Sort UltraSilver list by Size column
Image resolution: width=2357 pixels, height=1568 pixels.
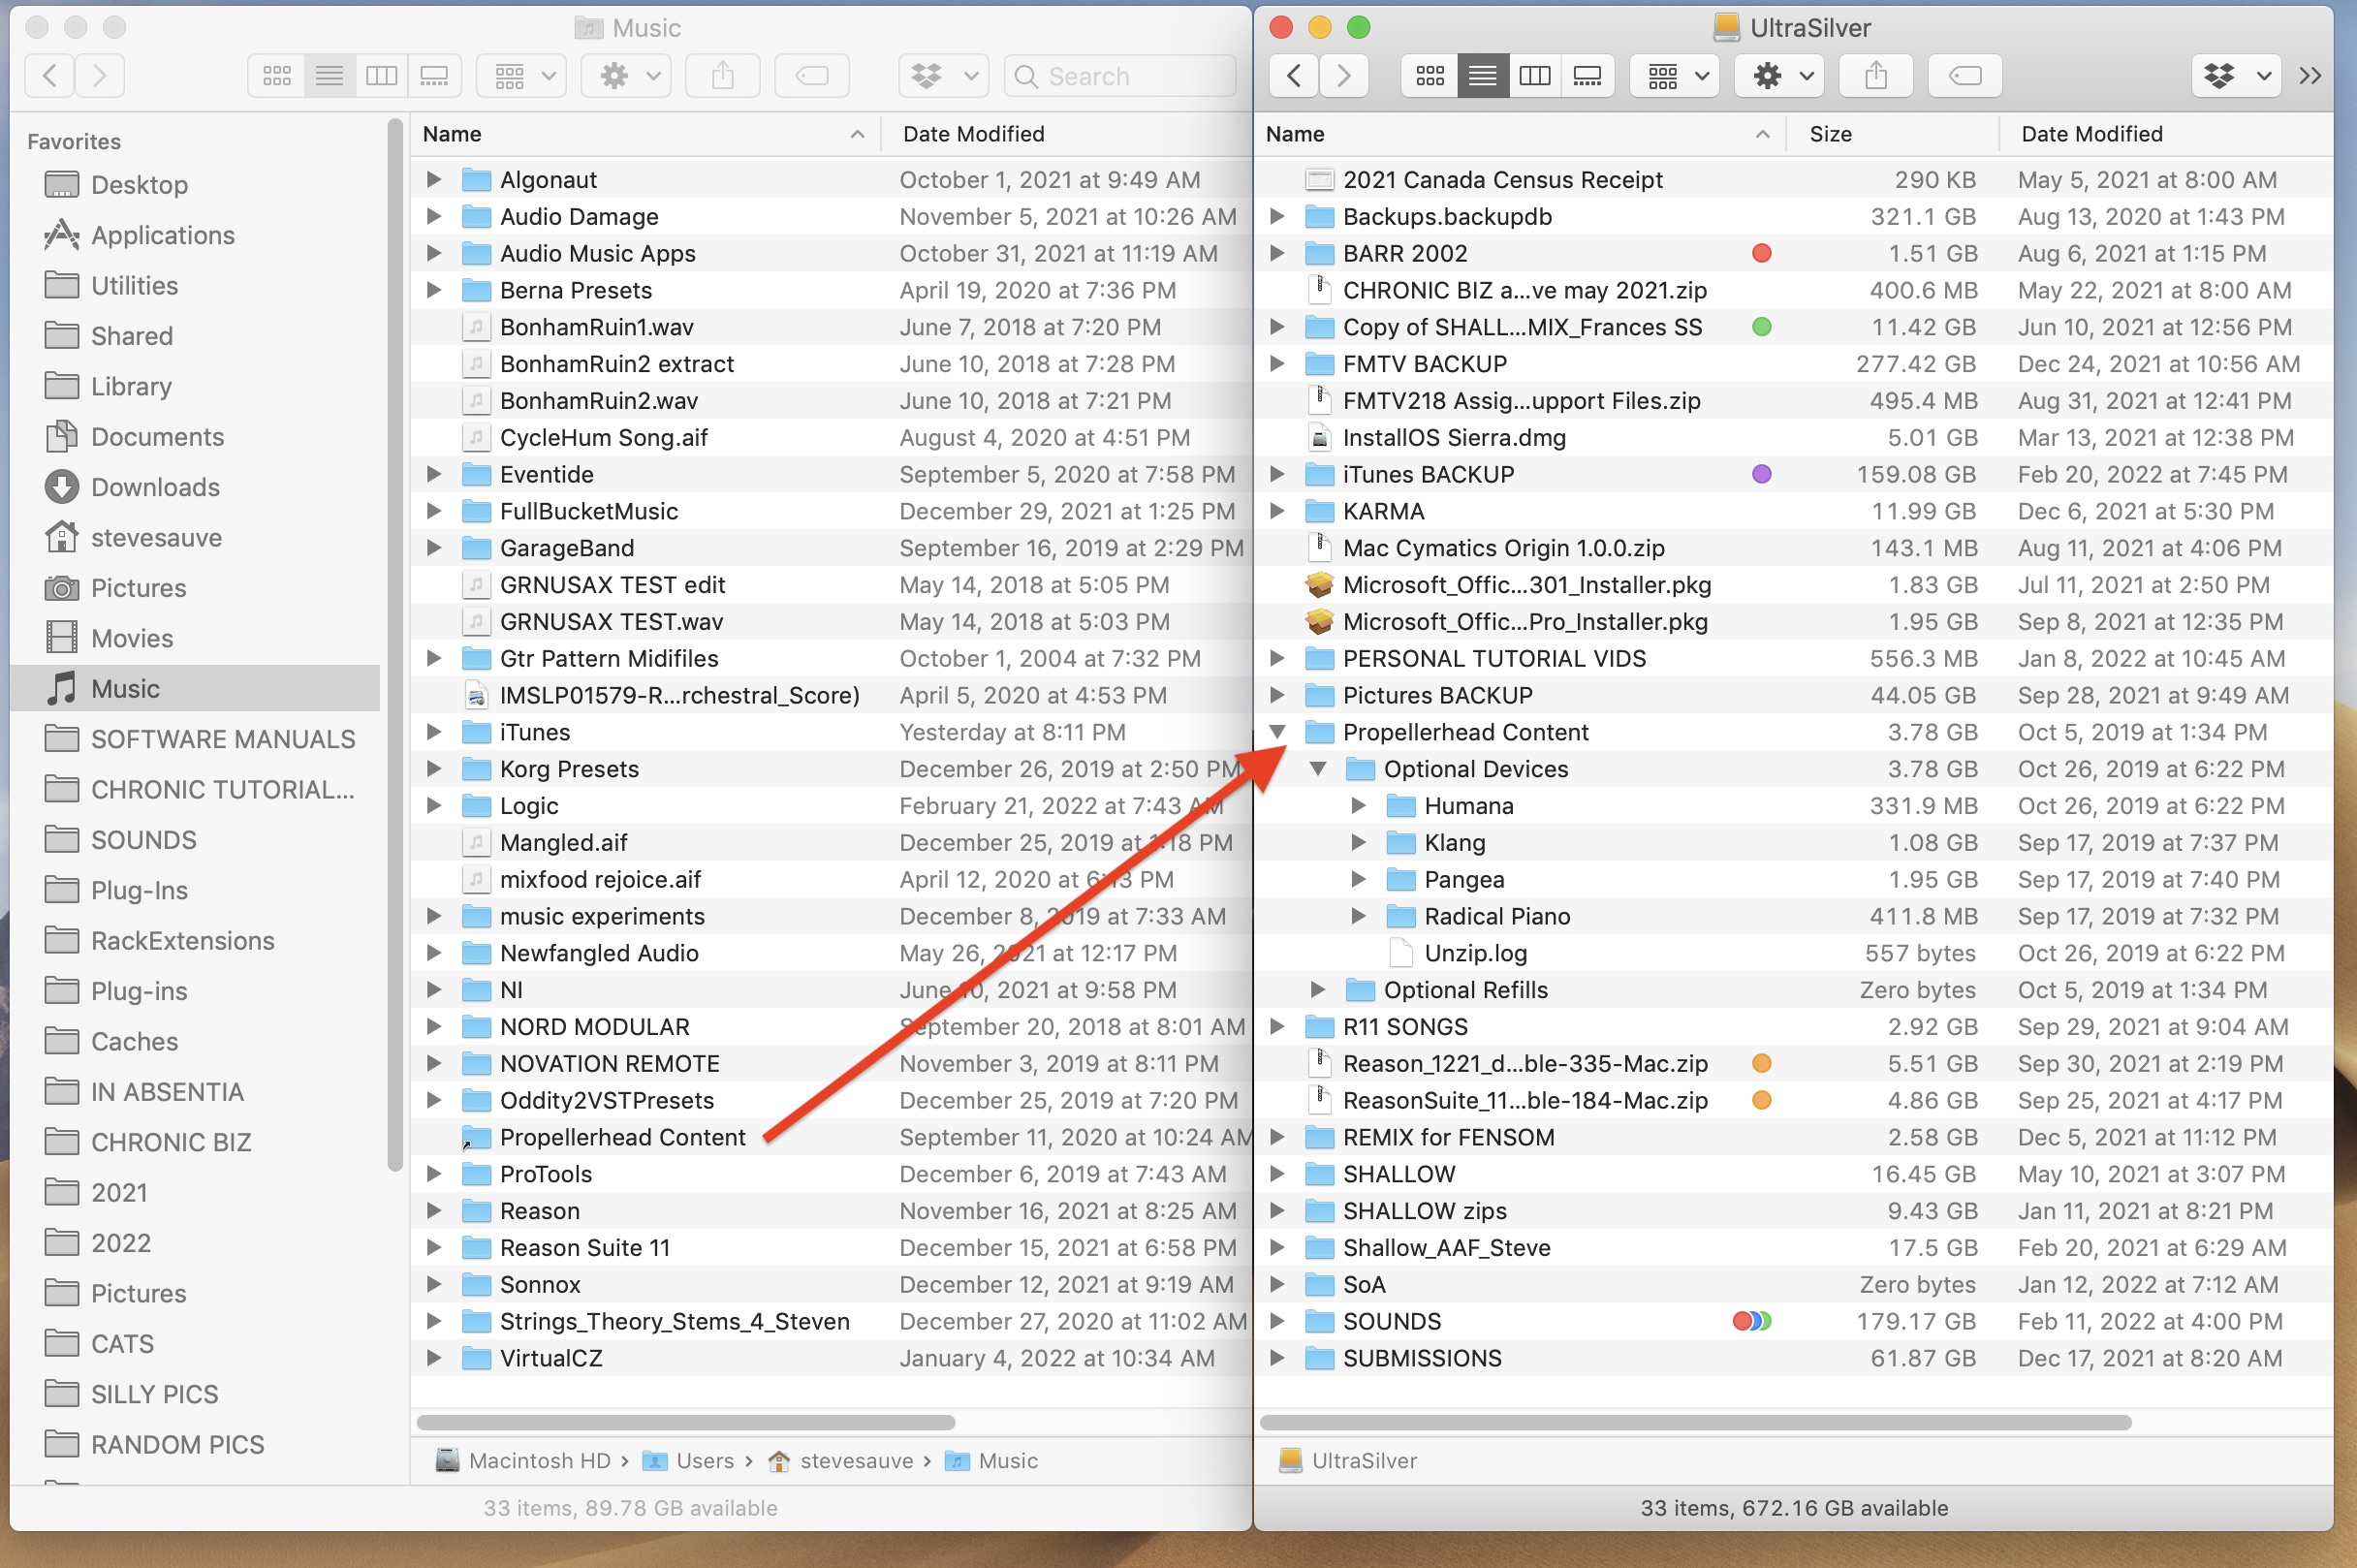[1892, 134]
